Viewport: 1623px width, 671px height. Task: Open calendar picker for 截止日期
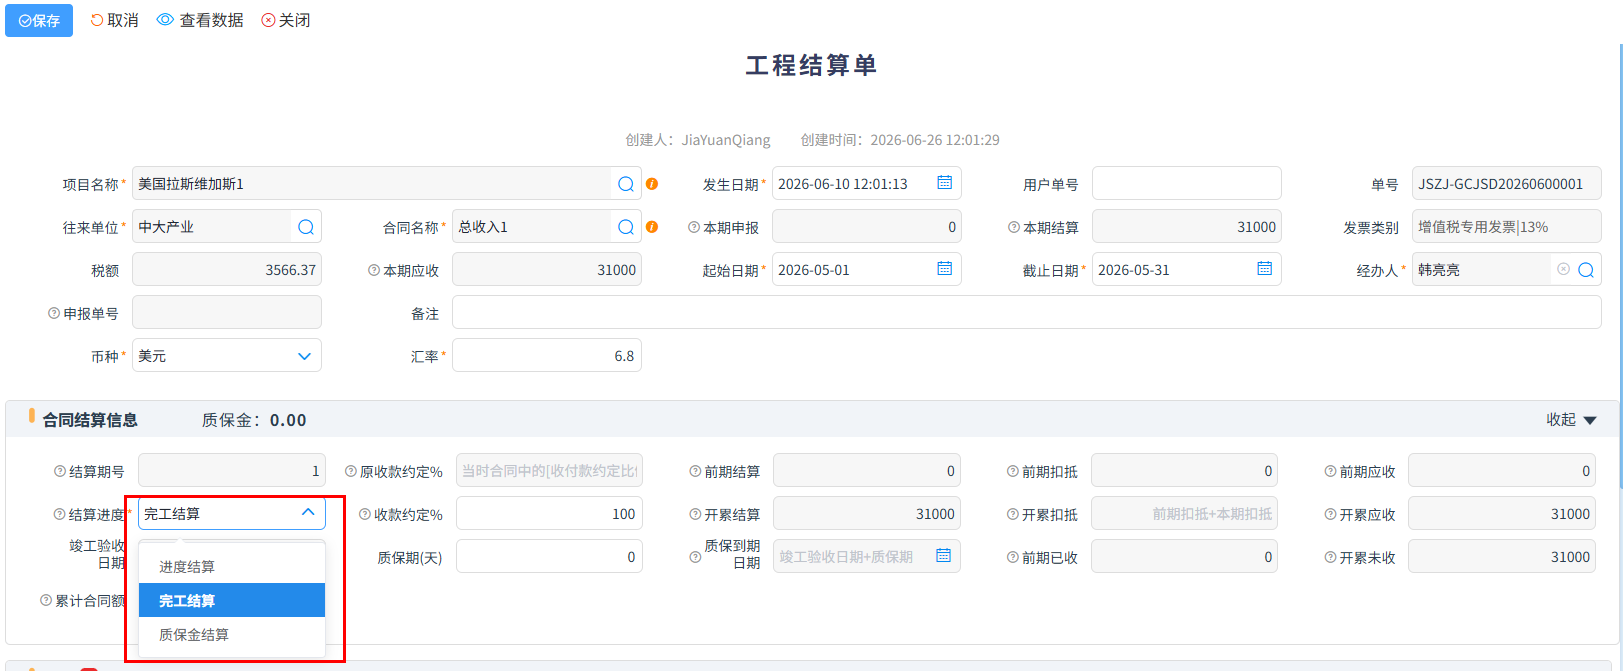pos(1264,269)
